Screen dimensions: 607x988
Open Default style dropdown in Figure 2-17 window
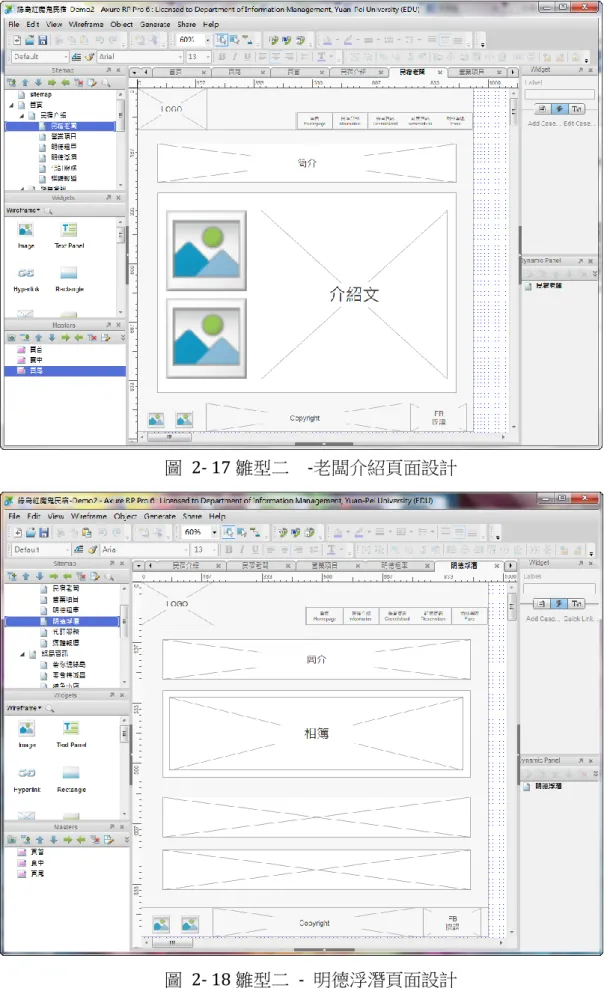pyautogui.click(x=66, y=57)
